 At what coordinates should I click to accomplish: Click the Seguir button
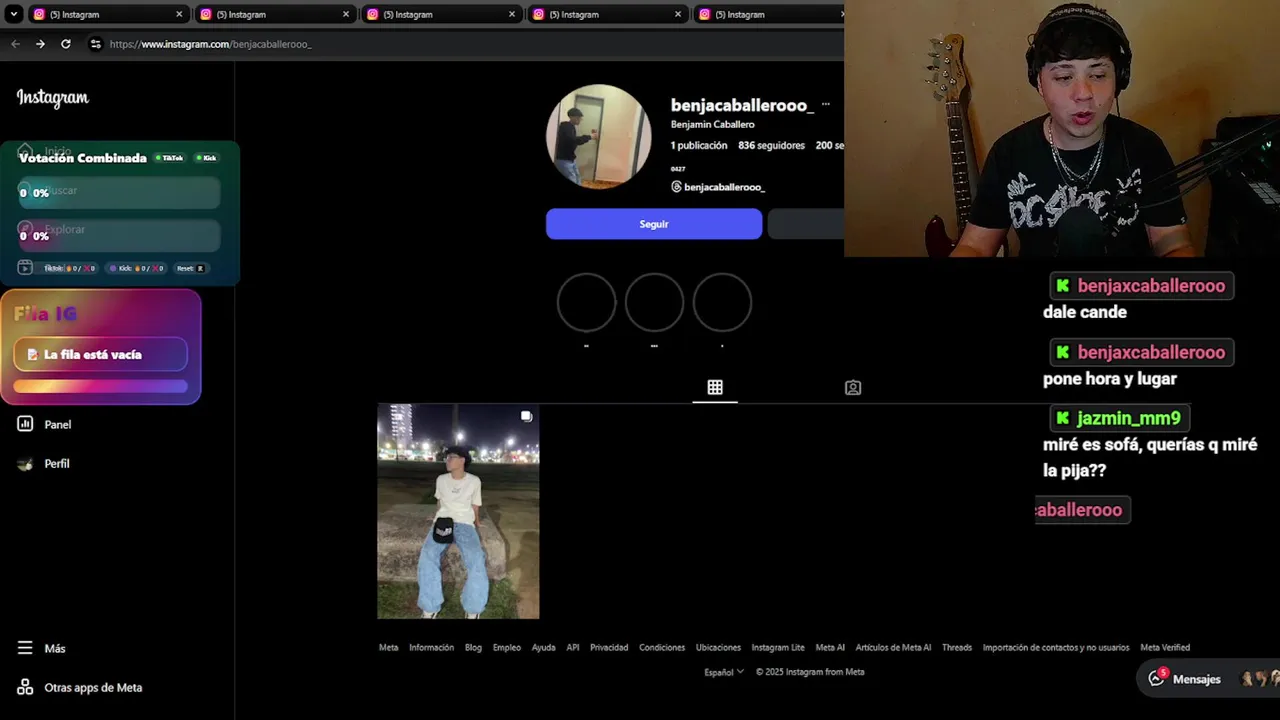(654, 224)
